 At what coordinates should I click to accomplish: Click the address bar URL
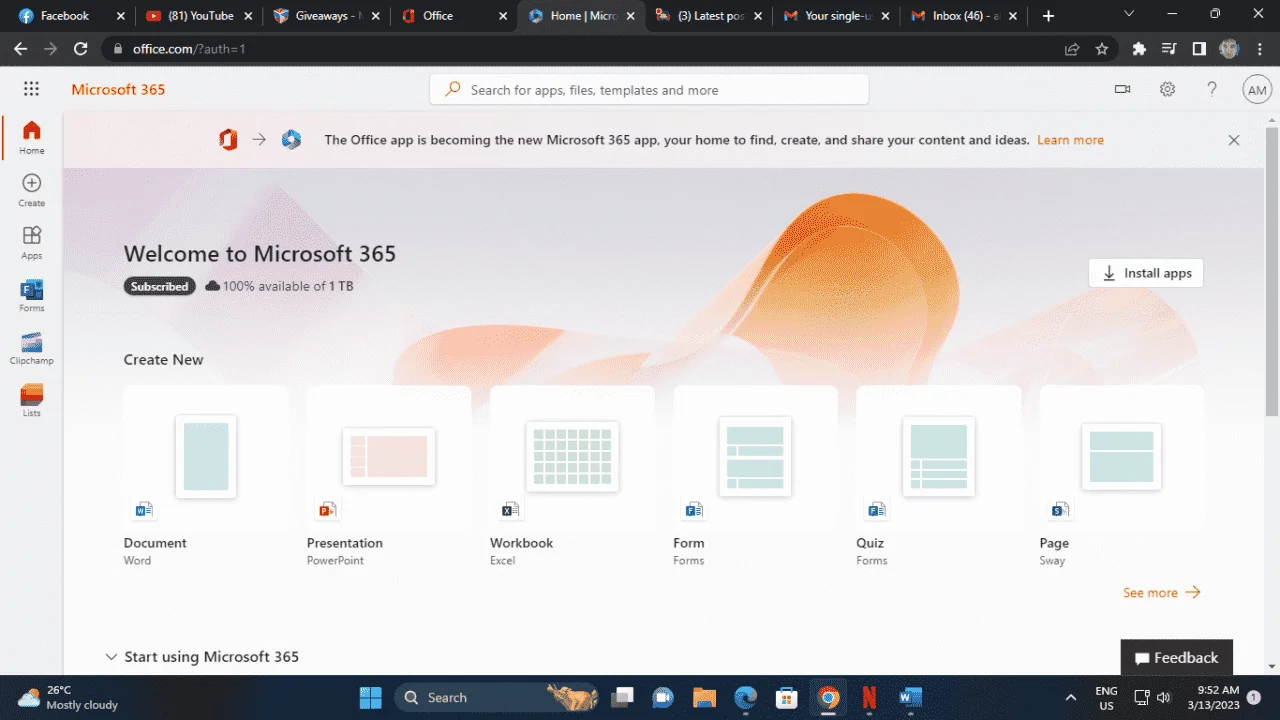tap(189, 49)
